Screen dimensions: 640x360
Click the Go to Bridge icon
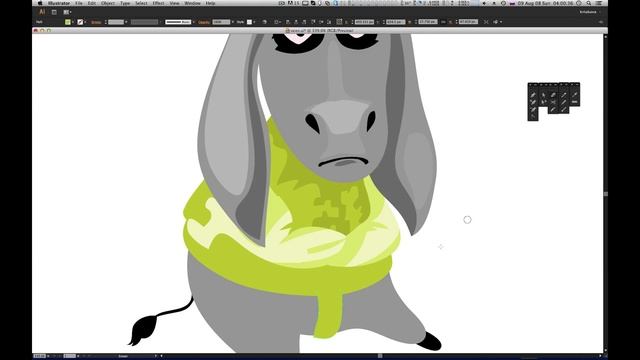54,12
